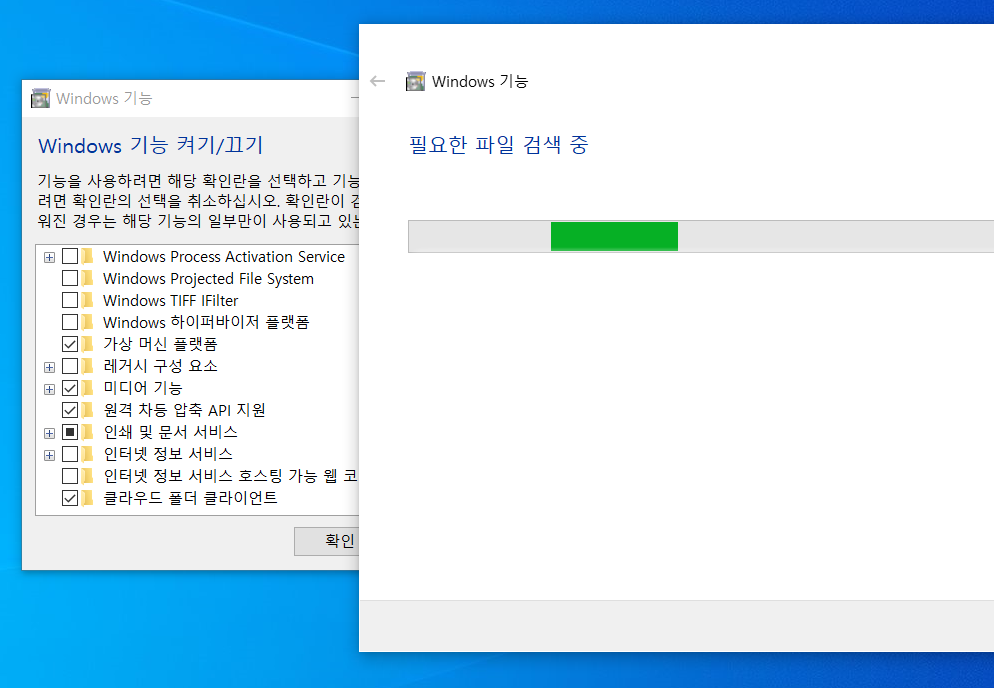This screenshot has height=688, width=994.
Task: Click folder icon next to Windows Process Activation Service
Action: 87,256
